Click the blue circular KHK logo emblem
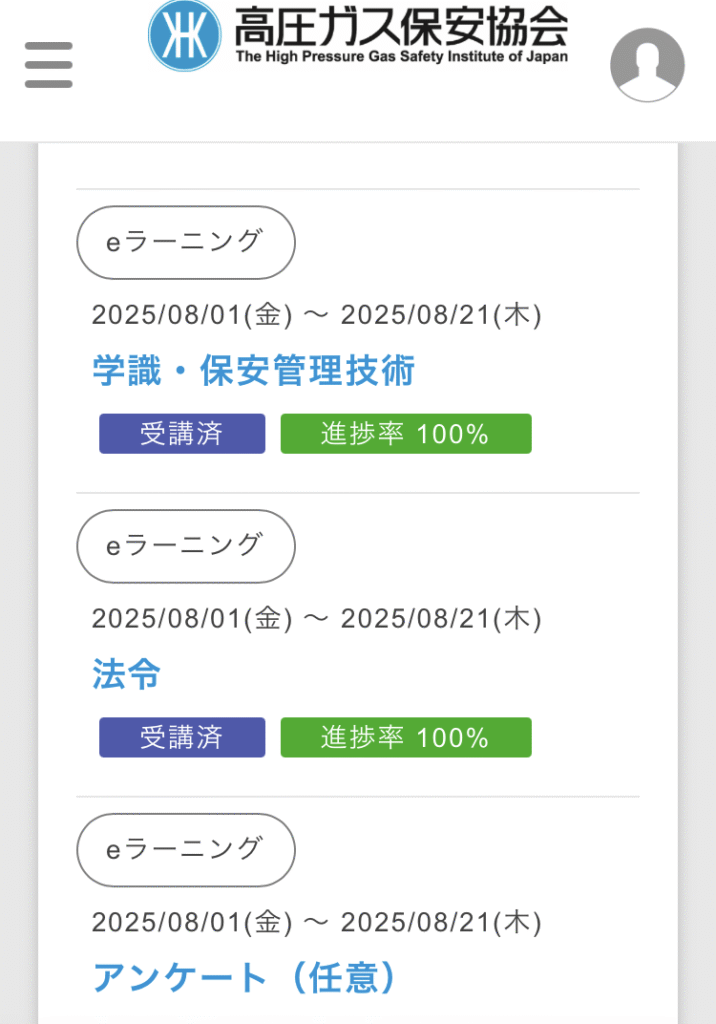 (185, 35)
